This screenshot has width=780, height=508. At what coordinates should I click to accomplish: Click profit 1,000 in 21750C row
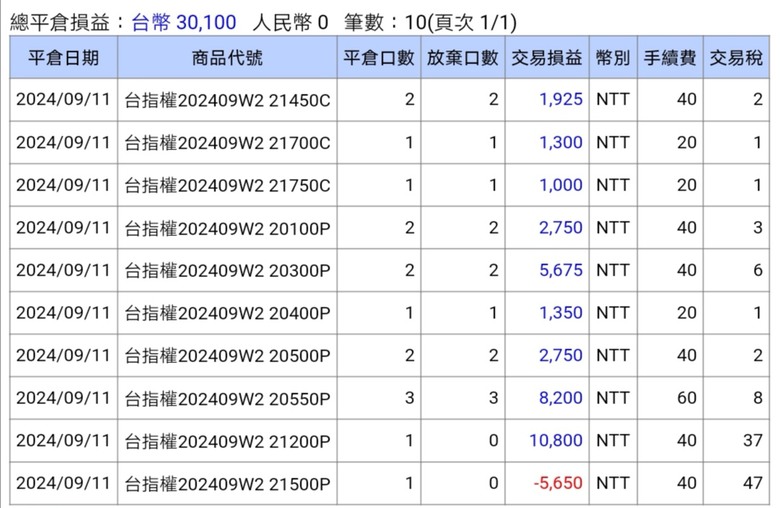click(561, 185)
